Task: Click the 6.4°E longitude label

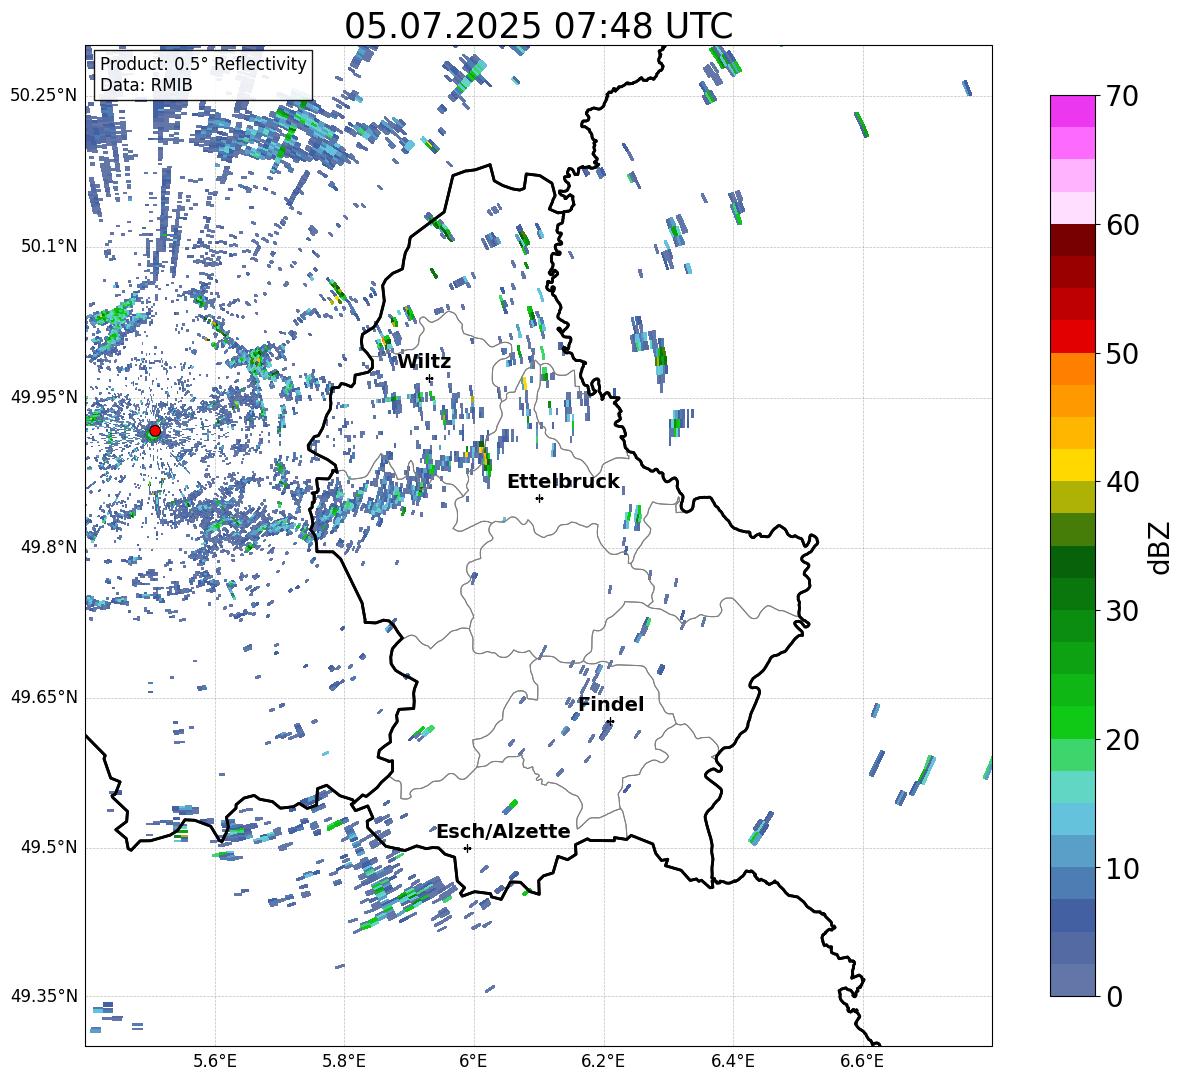Action: click(732, 1061)
